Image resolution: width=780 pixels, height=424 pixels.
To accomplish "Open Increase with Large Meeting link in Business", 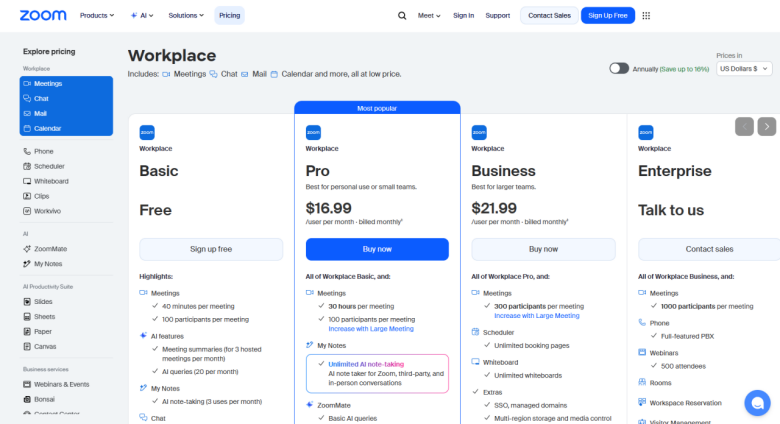I will (537, 316).
